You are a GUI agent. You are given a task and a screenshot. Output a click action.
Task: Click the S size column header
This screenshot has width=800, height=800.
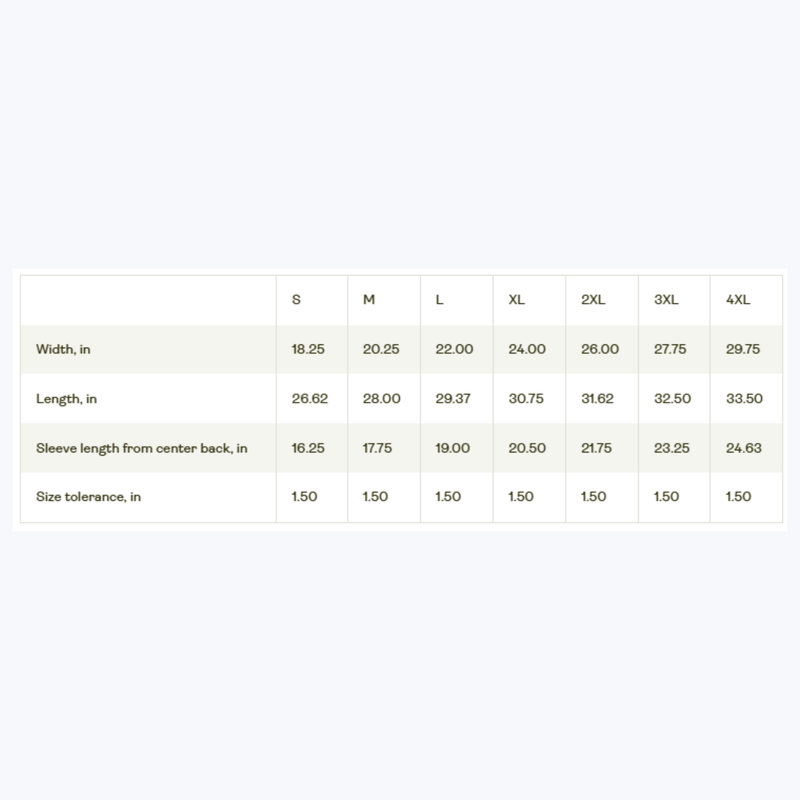click(296, 299)
